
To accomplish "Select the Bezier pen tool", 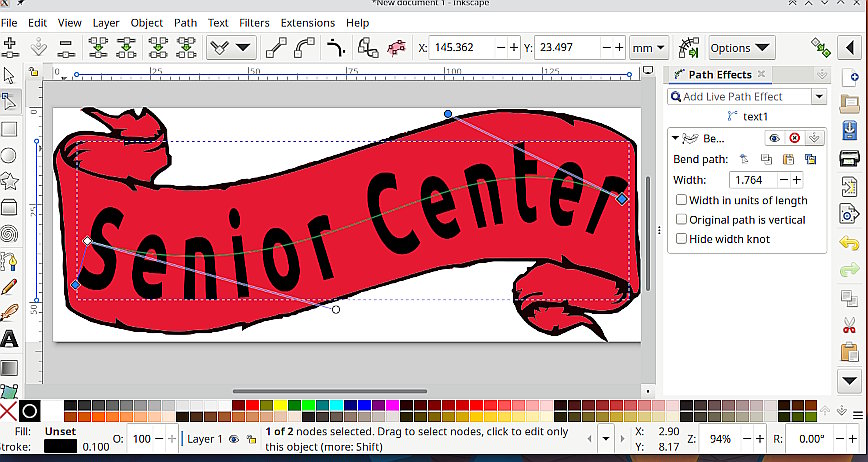I will [x=9, y=260].
